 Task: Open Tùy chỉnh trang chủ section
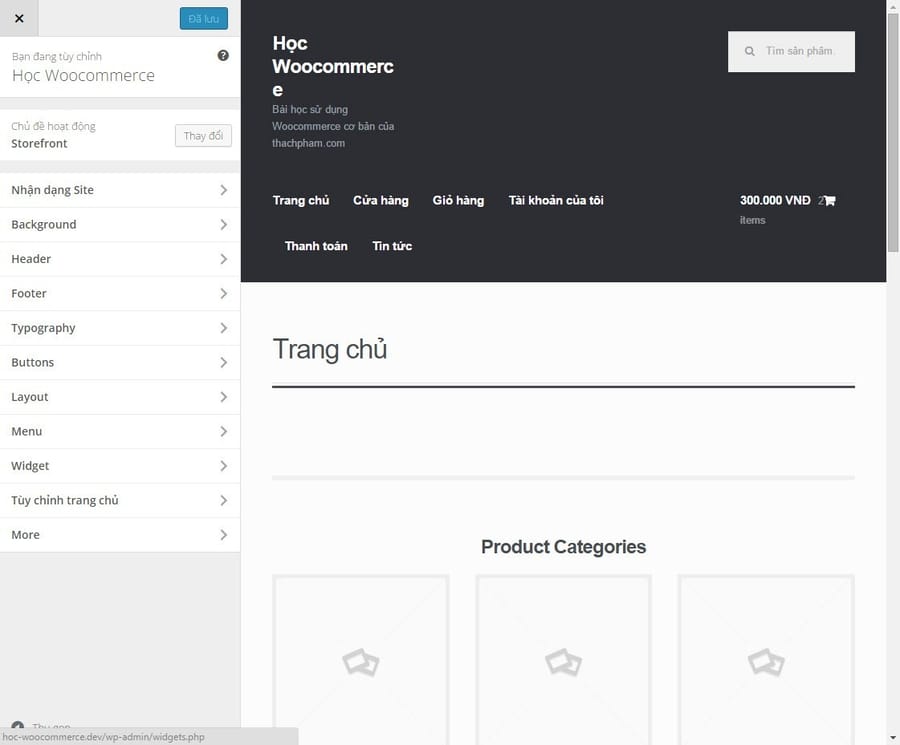[120, 500]
